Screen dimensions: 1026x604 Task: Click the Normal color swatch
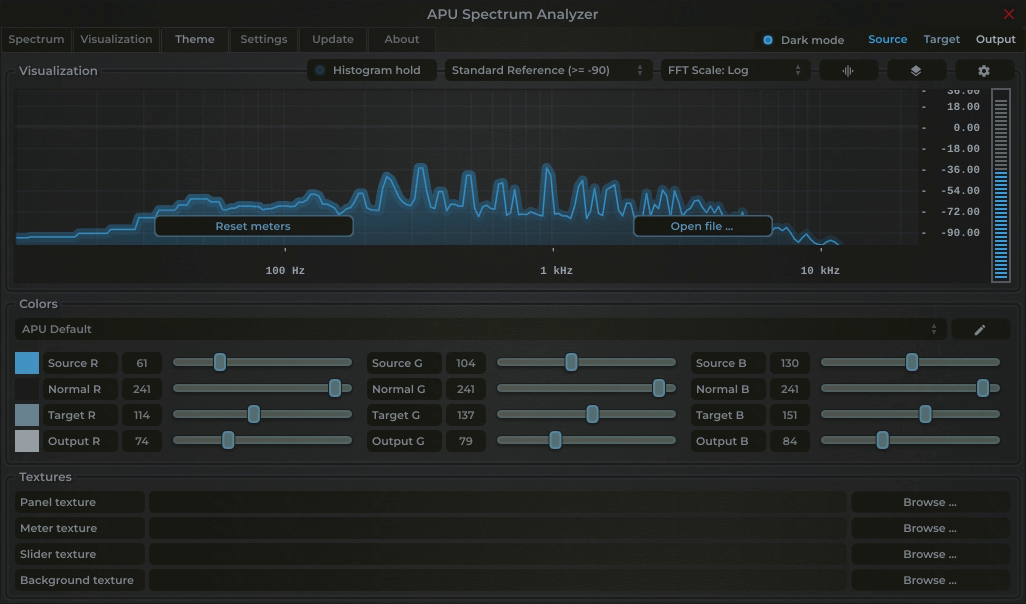[27, 389]
